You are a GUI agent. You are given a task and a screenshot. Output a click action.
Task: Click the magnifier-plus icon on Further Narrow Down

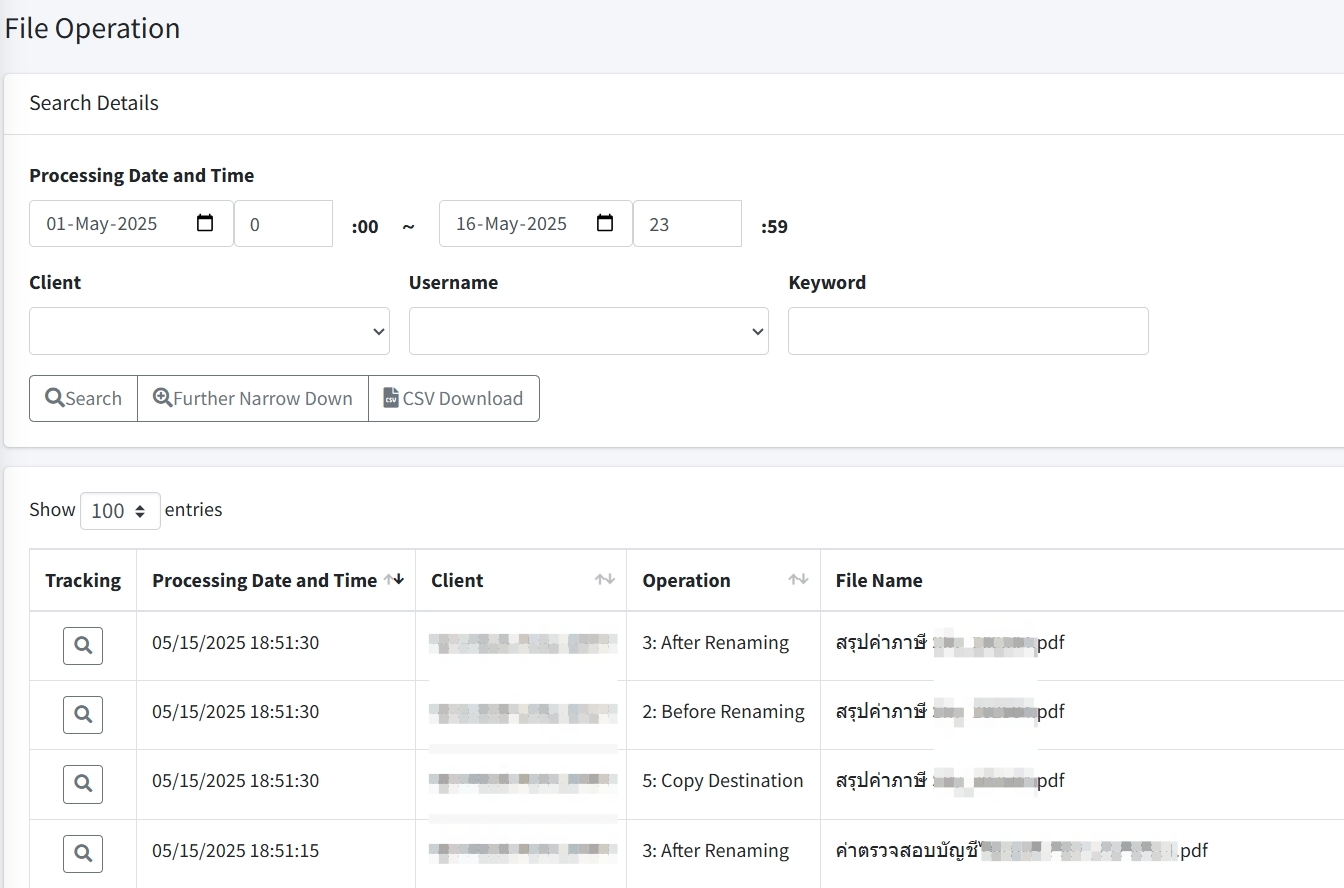[162, 398]
